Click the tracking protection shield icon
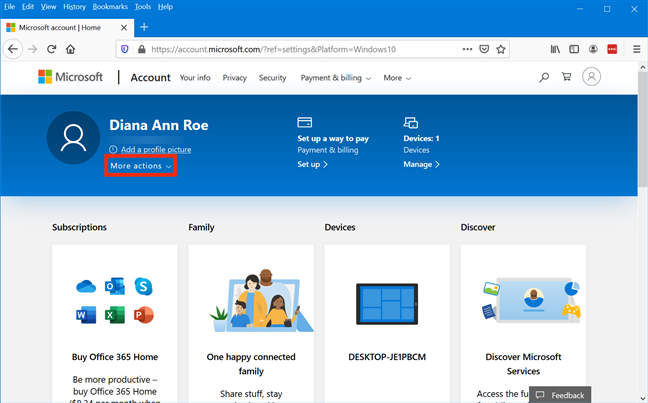 [124, 49]
